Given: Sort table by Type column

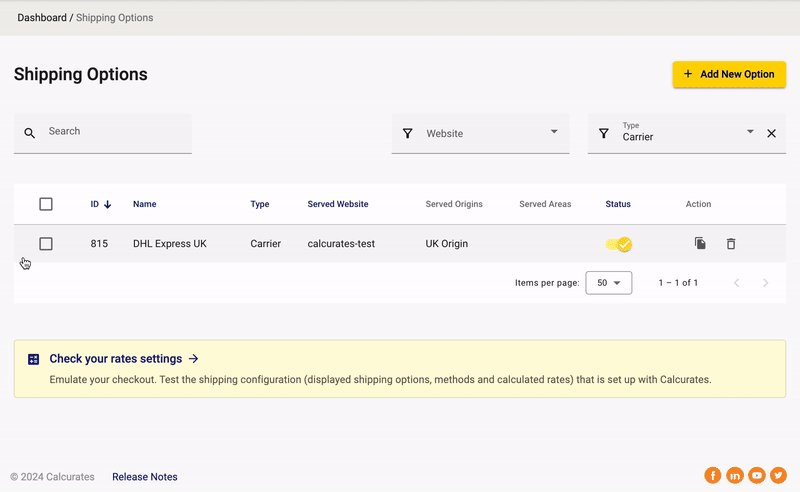Looking at the screenshot, I should (260, 204).
